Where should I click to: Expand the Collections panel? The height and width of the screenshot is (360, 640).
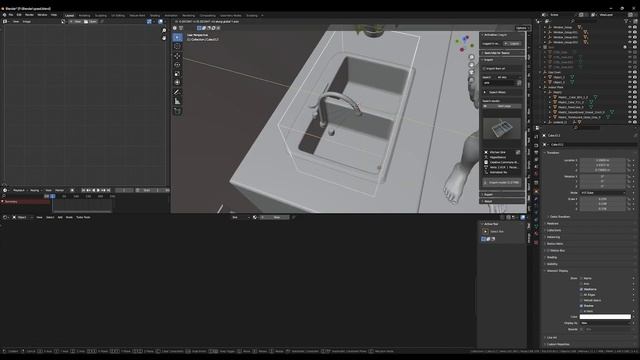[x=554, y=230]
